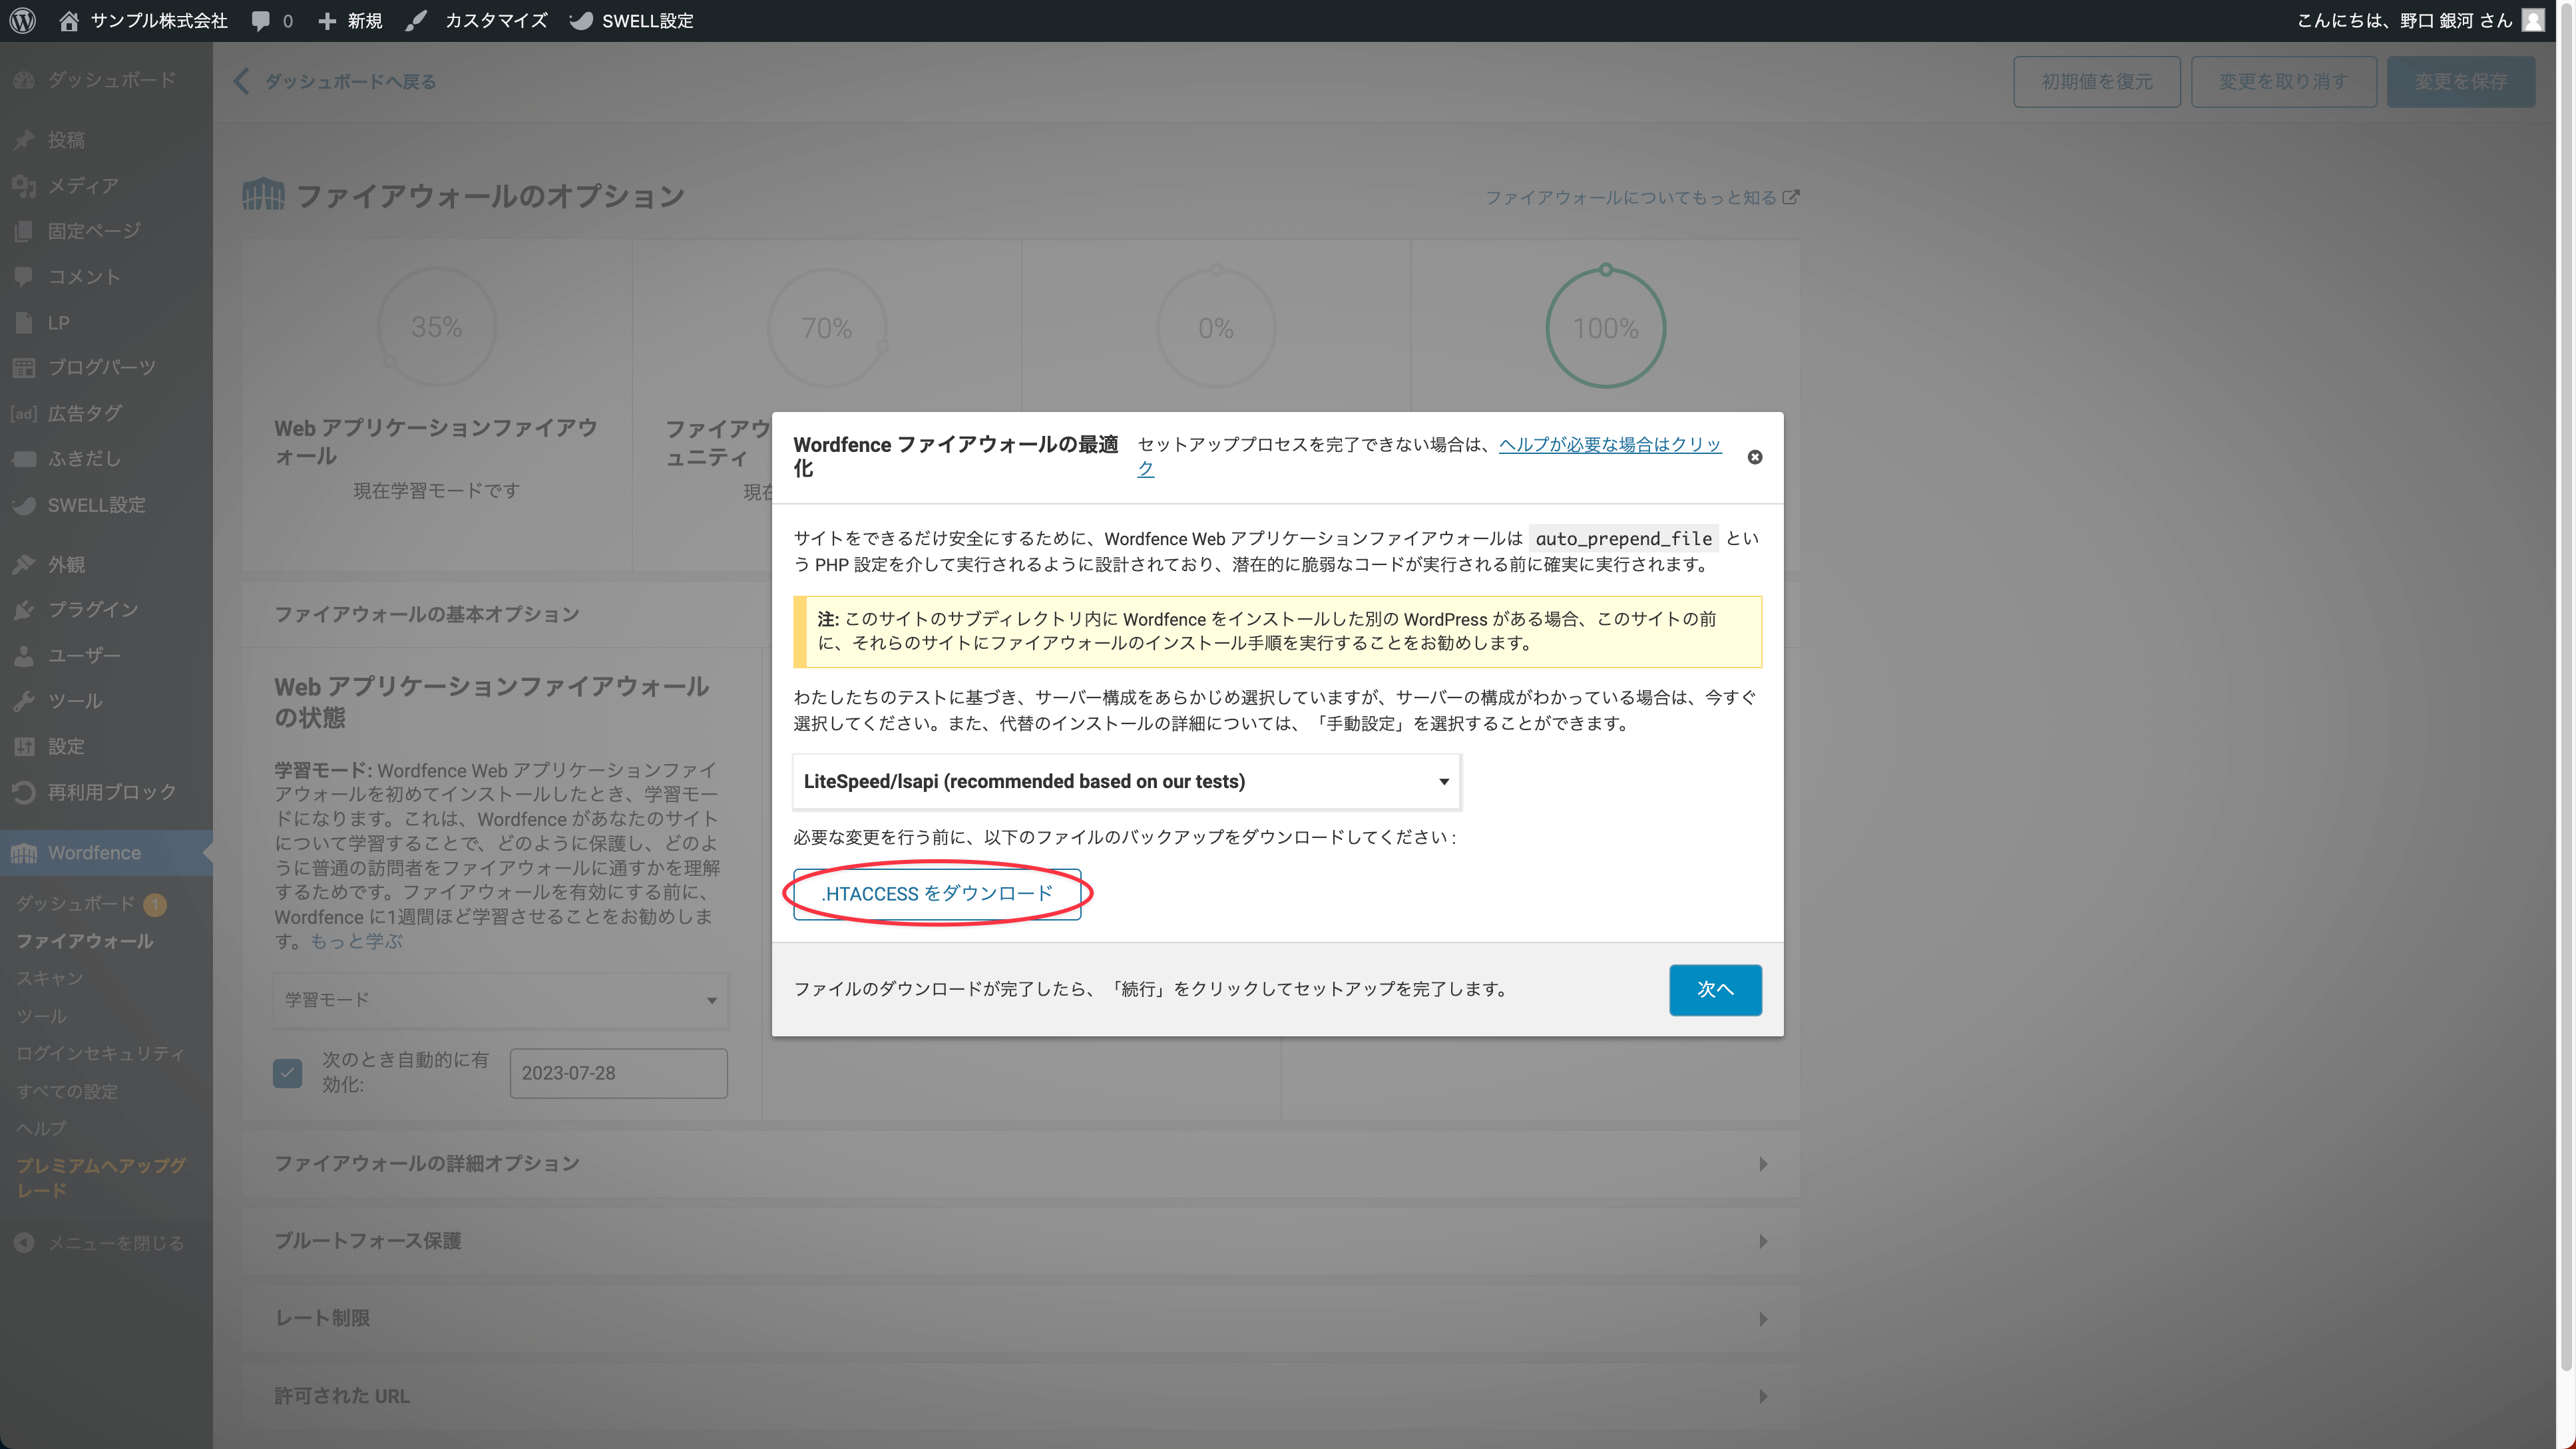The width and height of the screenshot is (2576, 1449).
Task: Toggle the 次のとき自動的に有効化 checkbox
Action: (287, 1072)
